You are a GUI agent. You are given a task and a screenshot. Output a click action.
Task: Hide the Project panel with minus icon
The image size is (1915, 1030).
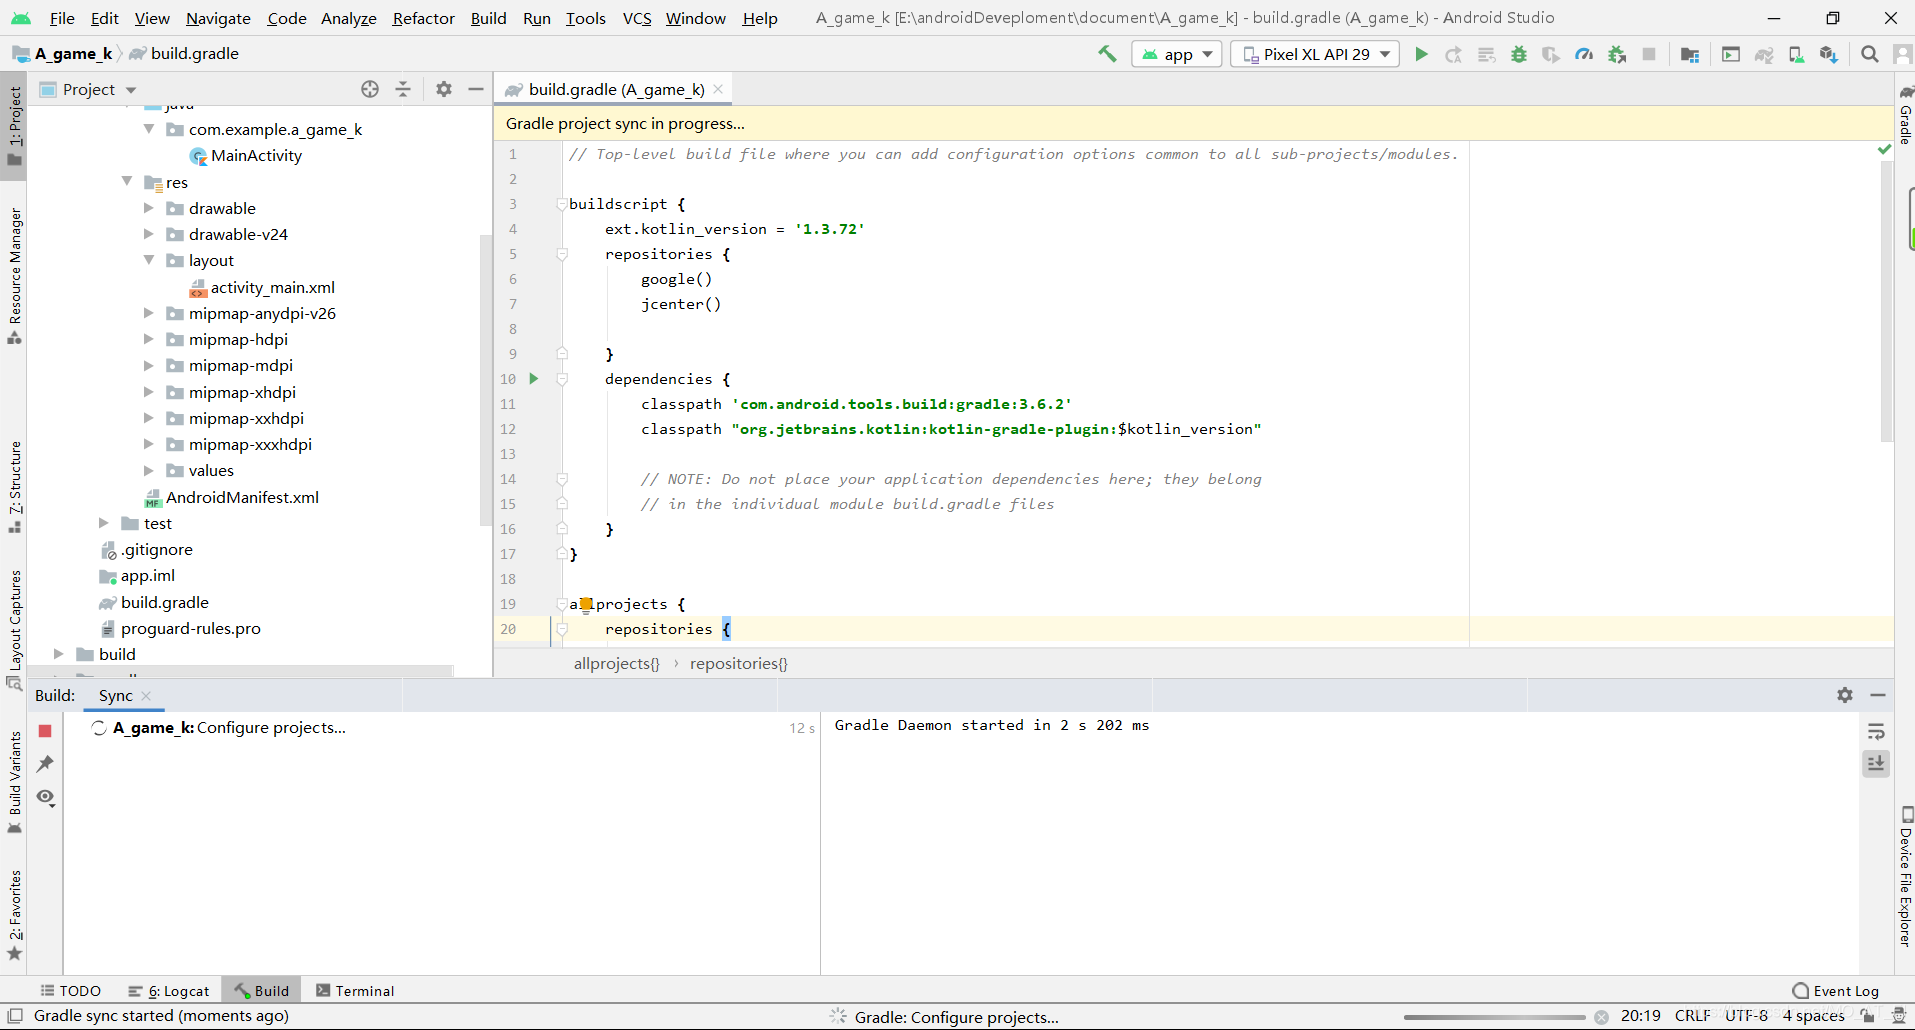coord(476,89)
